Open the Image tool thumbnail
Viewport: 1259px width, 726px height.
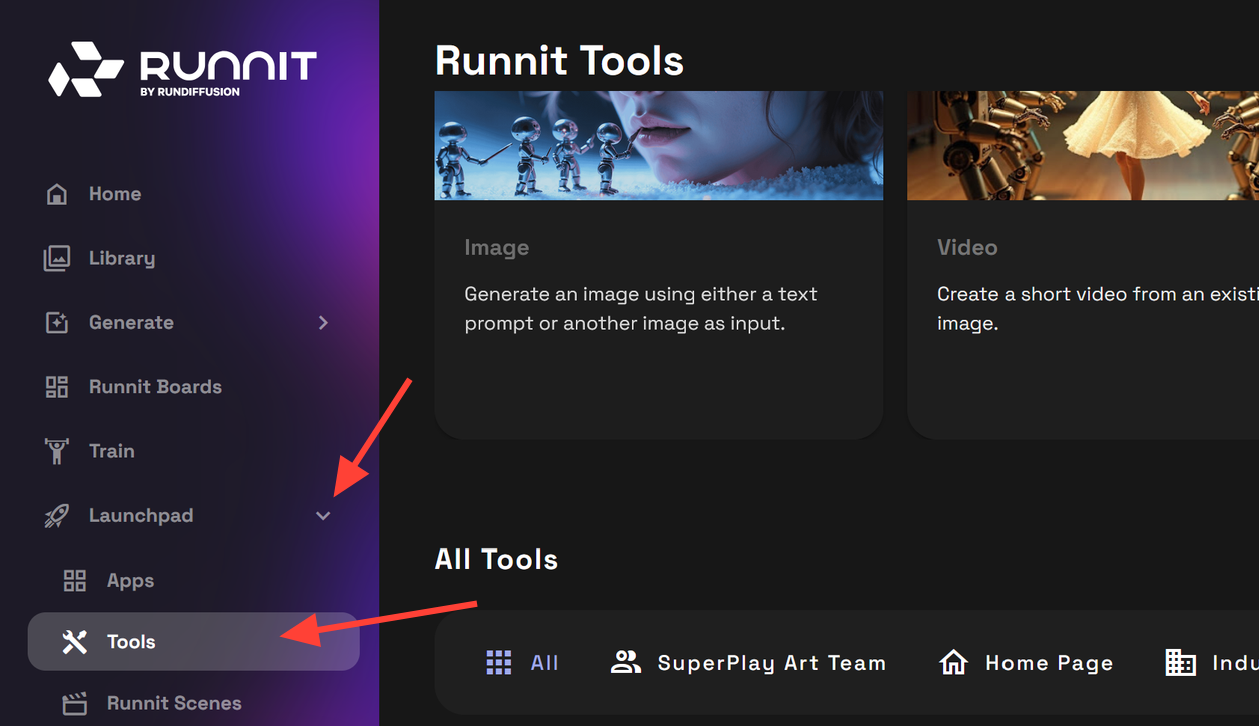[659, 146]
